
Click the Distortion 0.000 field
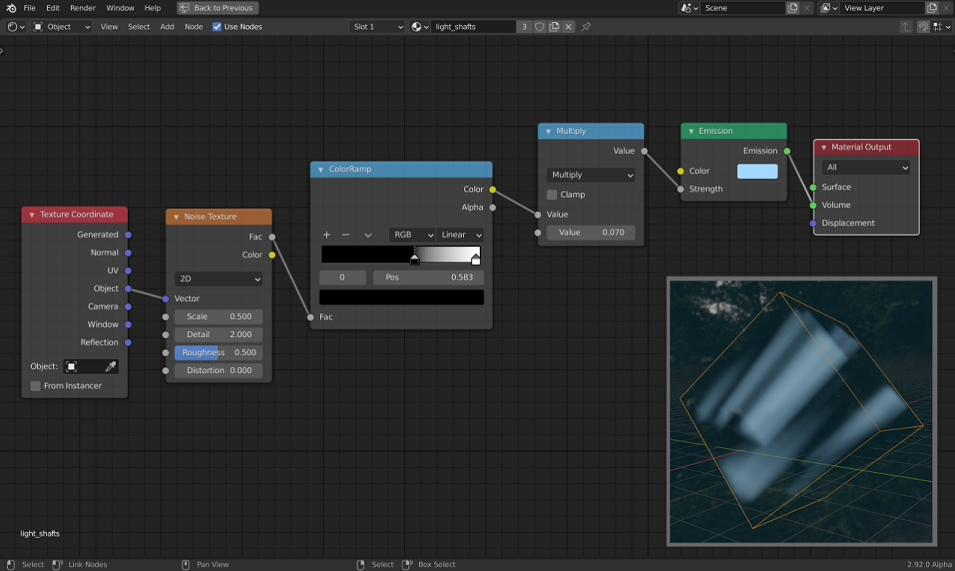coord(219,371)
